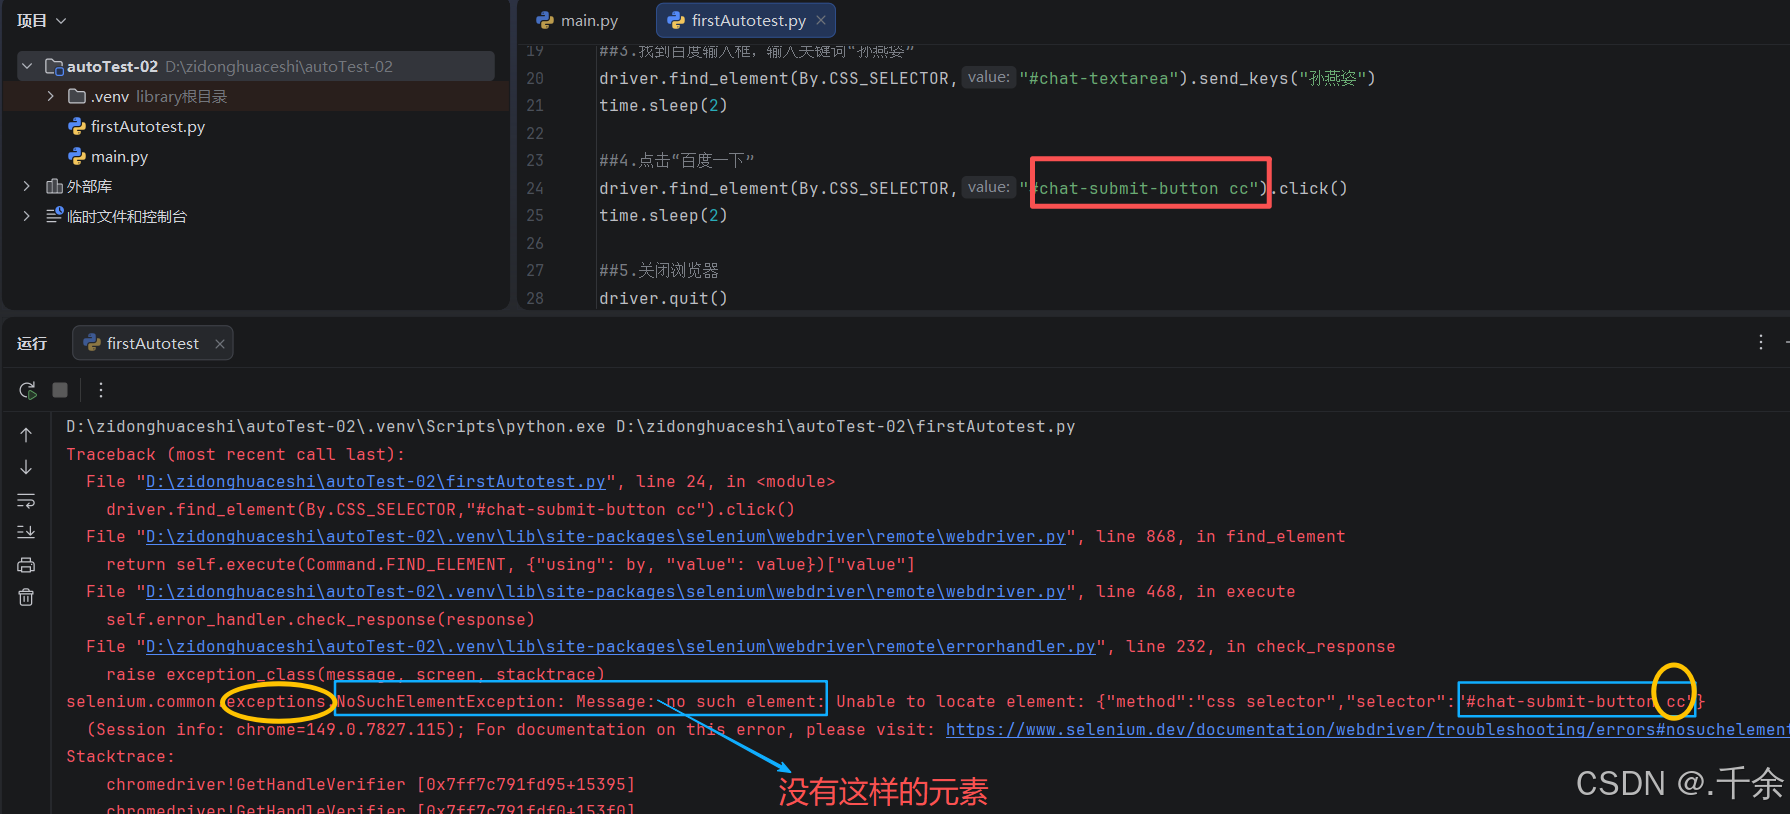The height and width of the screenshot is (814, 1790).
Task: Click line number 28 in gutter
Action: [x=535, y=298]
